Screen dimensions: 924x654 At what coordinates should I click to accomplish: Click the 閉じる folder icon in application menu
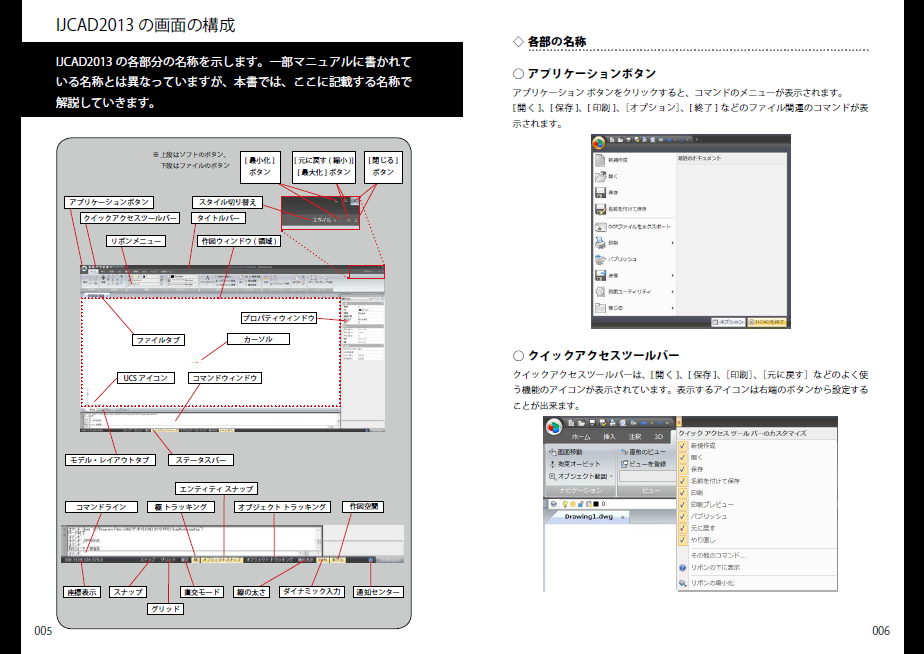click(x=600, y=308)
